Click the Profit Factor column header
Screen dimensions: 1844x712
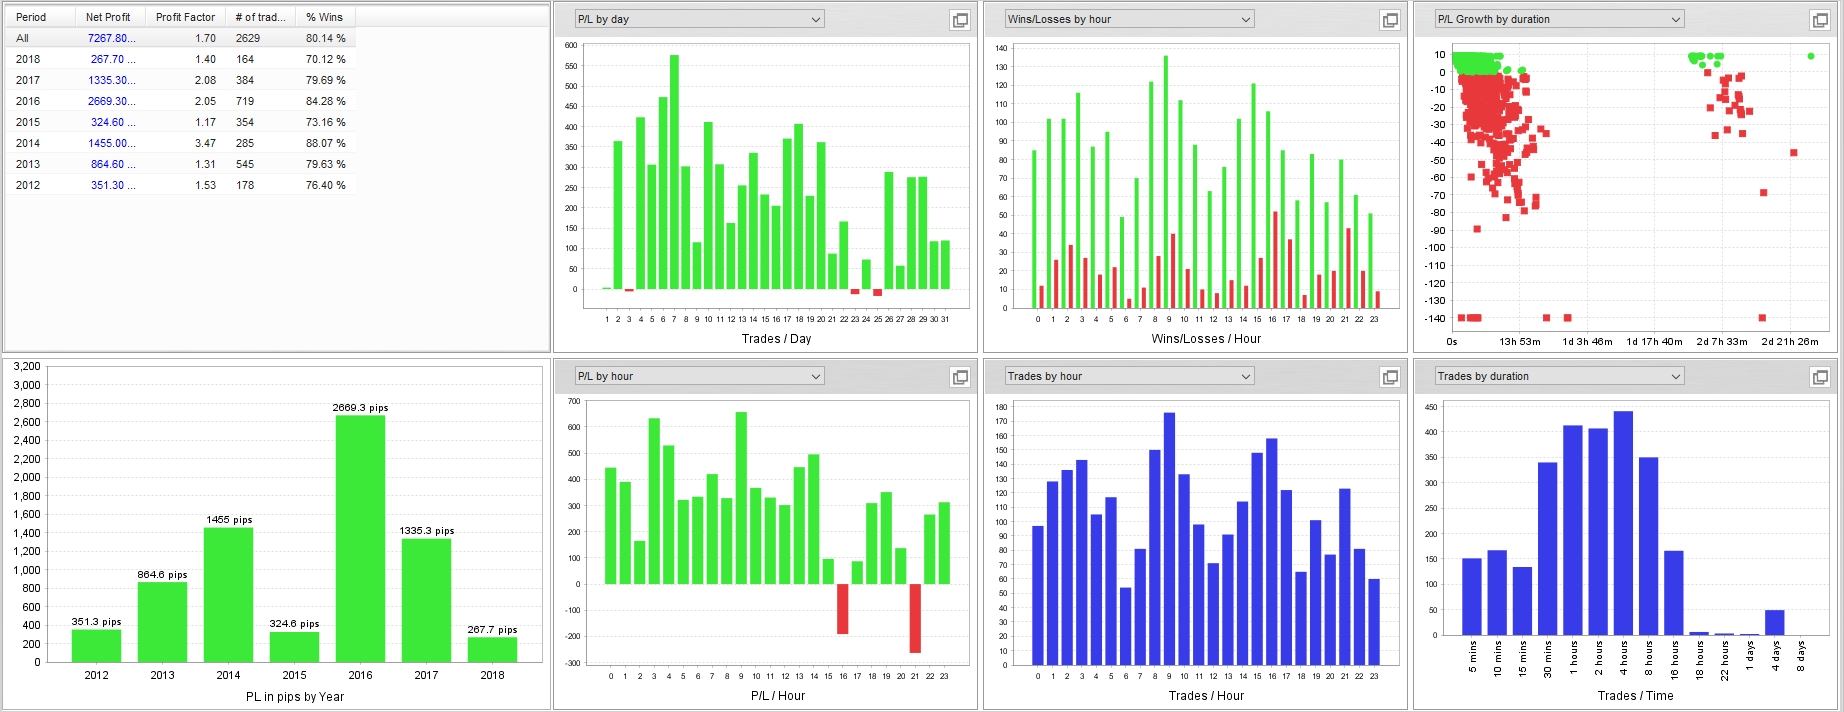[185, 17]
